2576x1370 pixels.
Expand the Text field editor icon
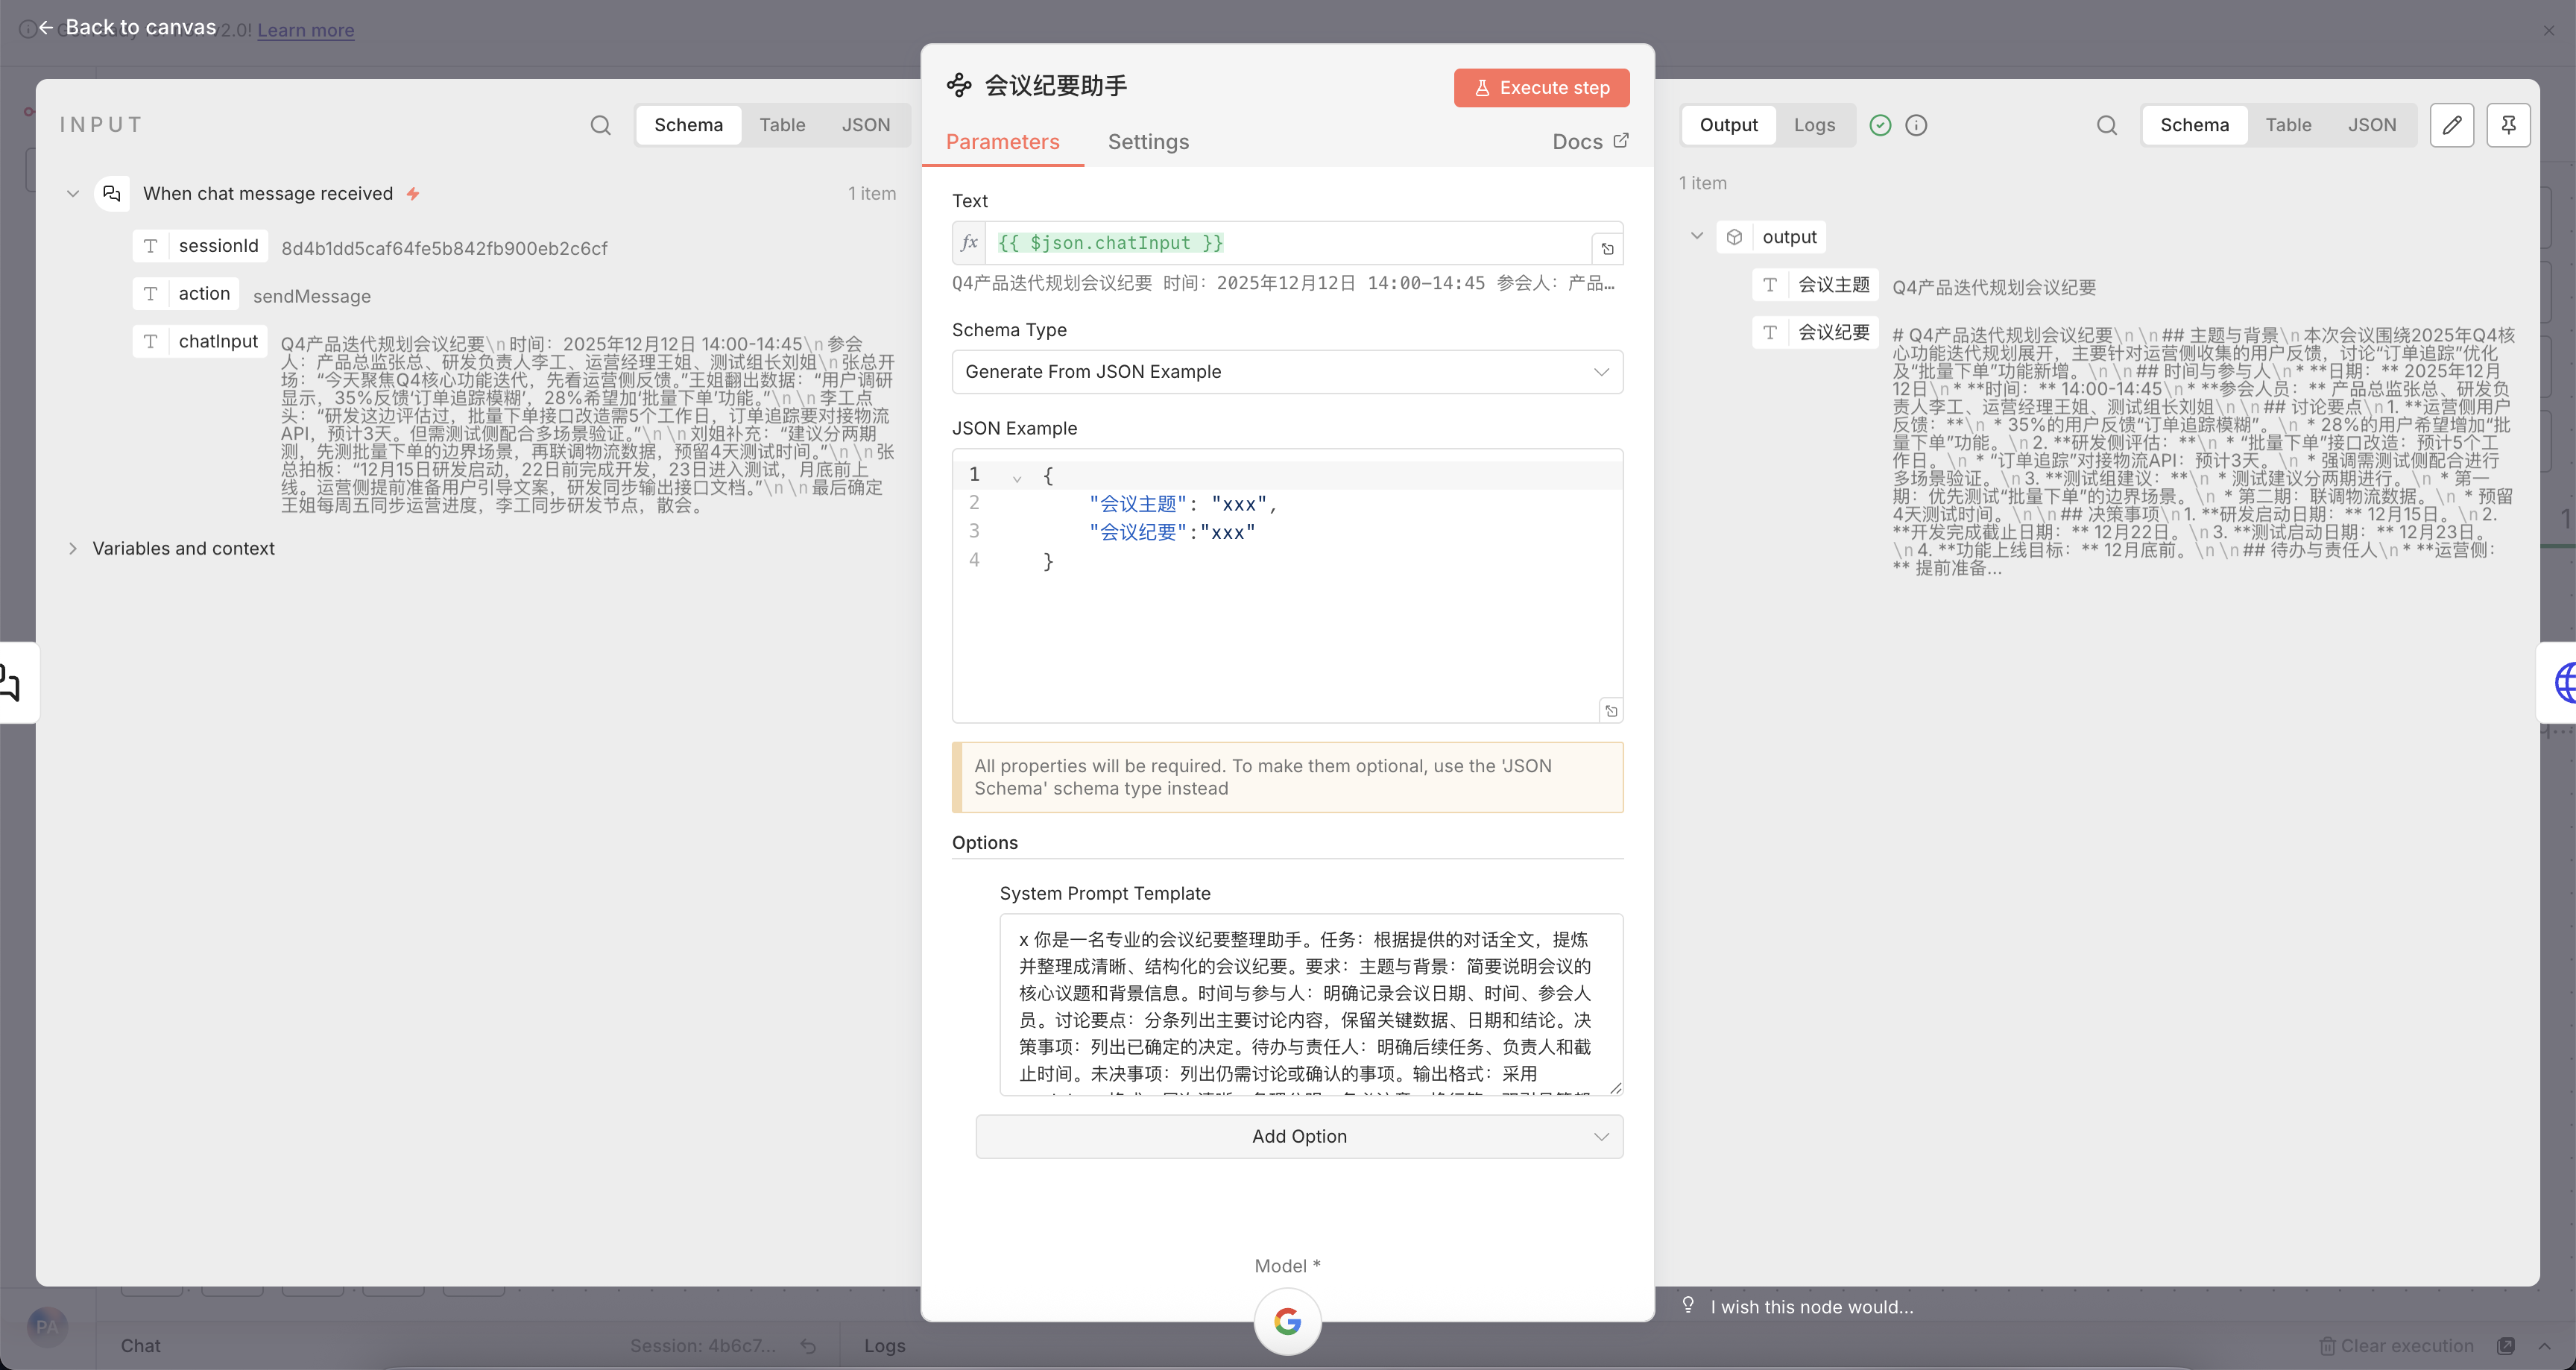click(x=1607, y=249)
